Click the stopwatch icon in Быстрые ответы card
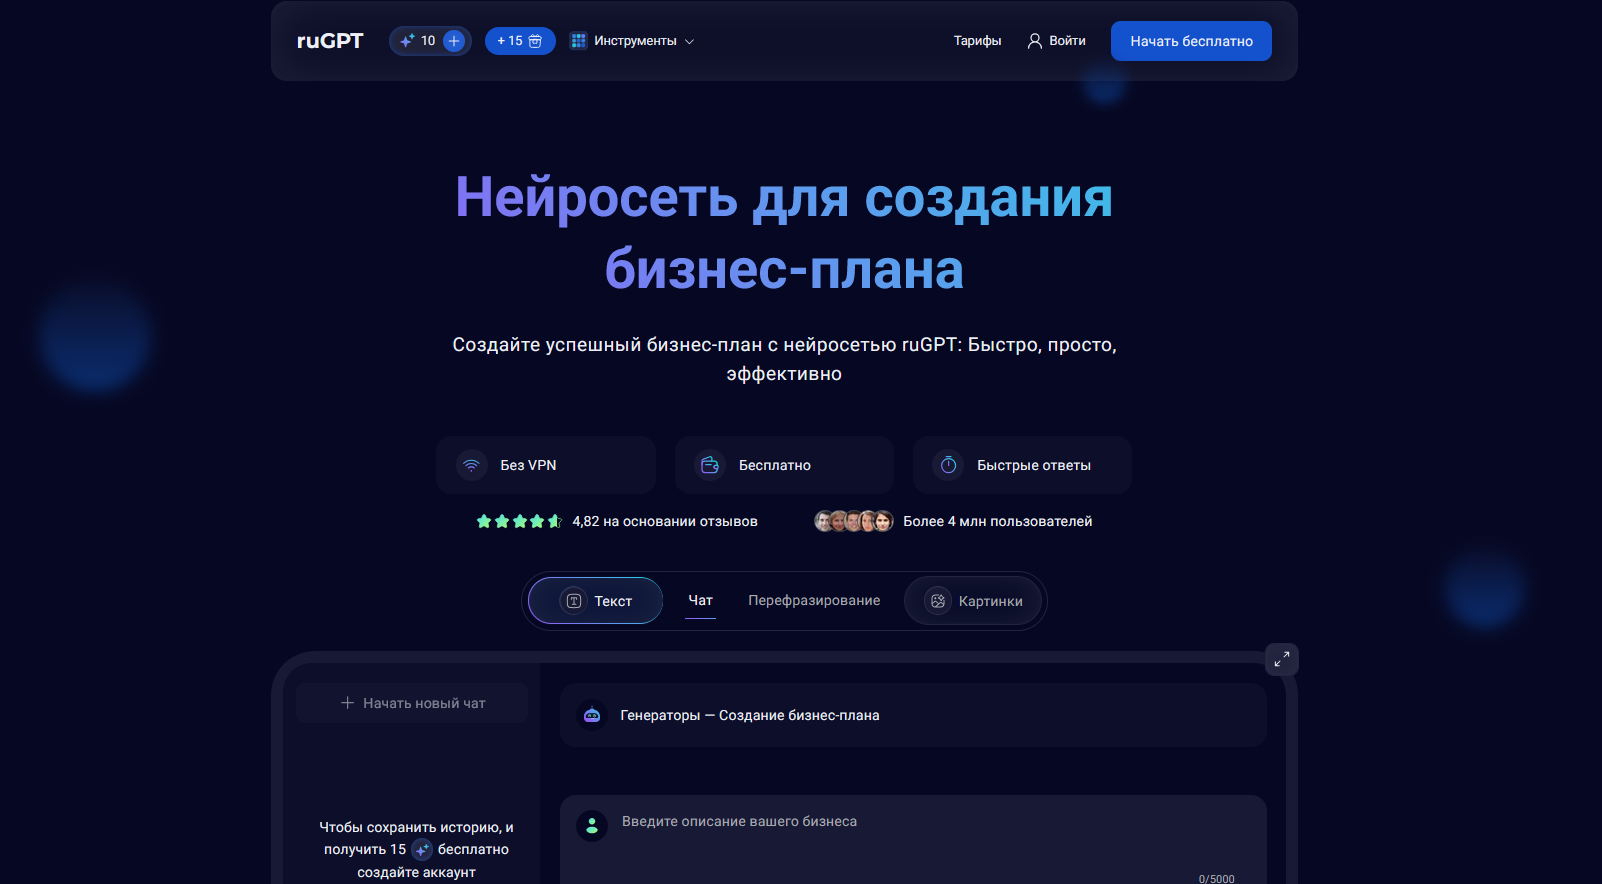1602x884 pixels. [948, 465]
